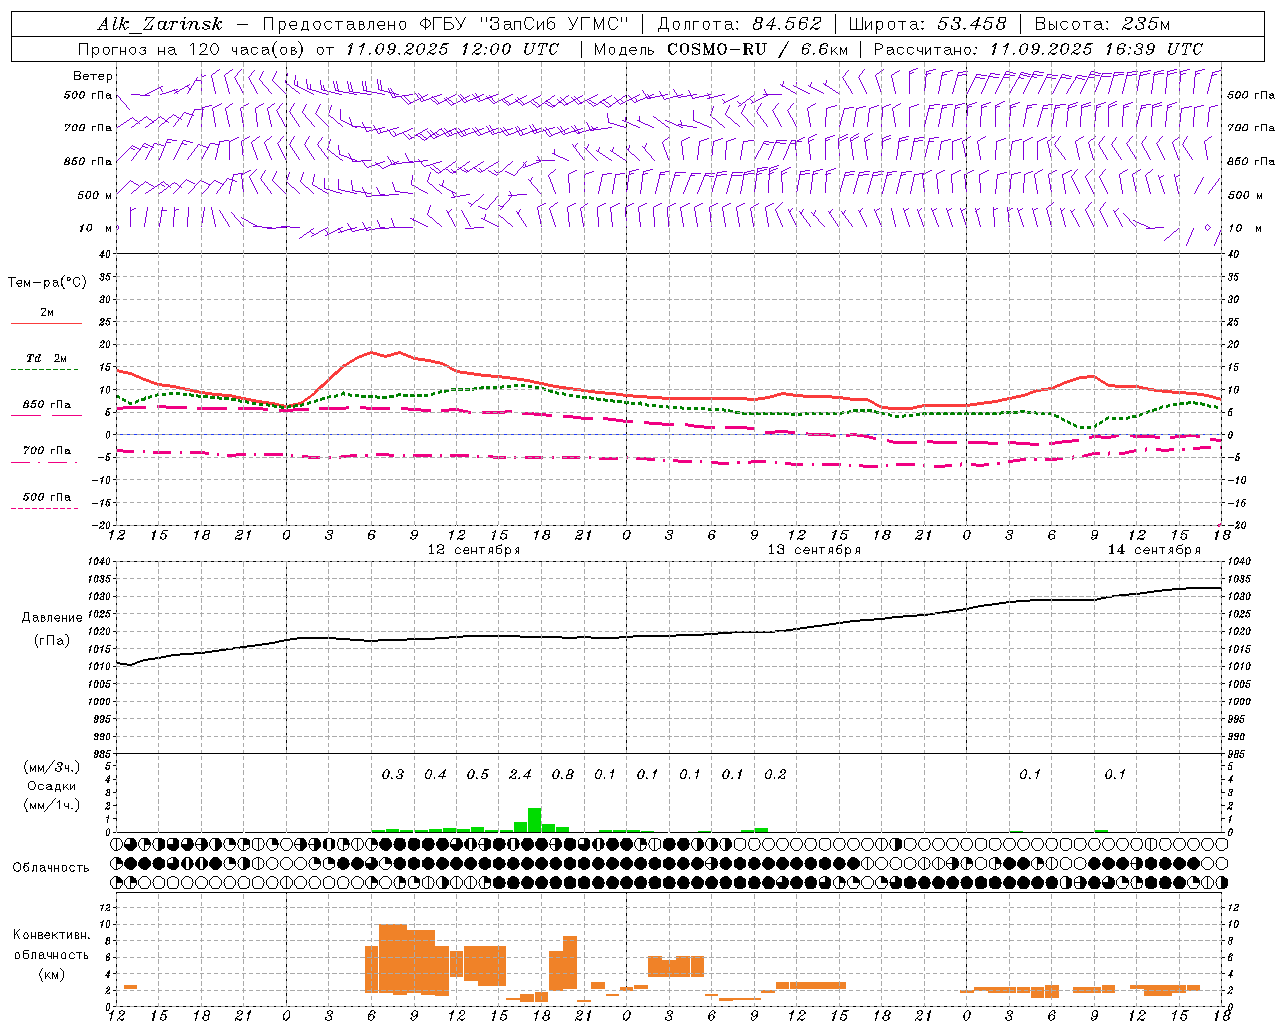Click the 0.3 precipitation amount value
Viewport: 1280px width, 1024px height.
click(x=393, y=775)
